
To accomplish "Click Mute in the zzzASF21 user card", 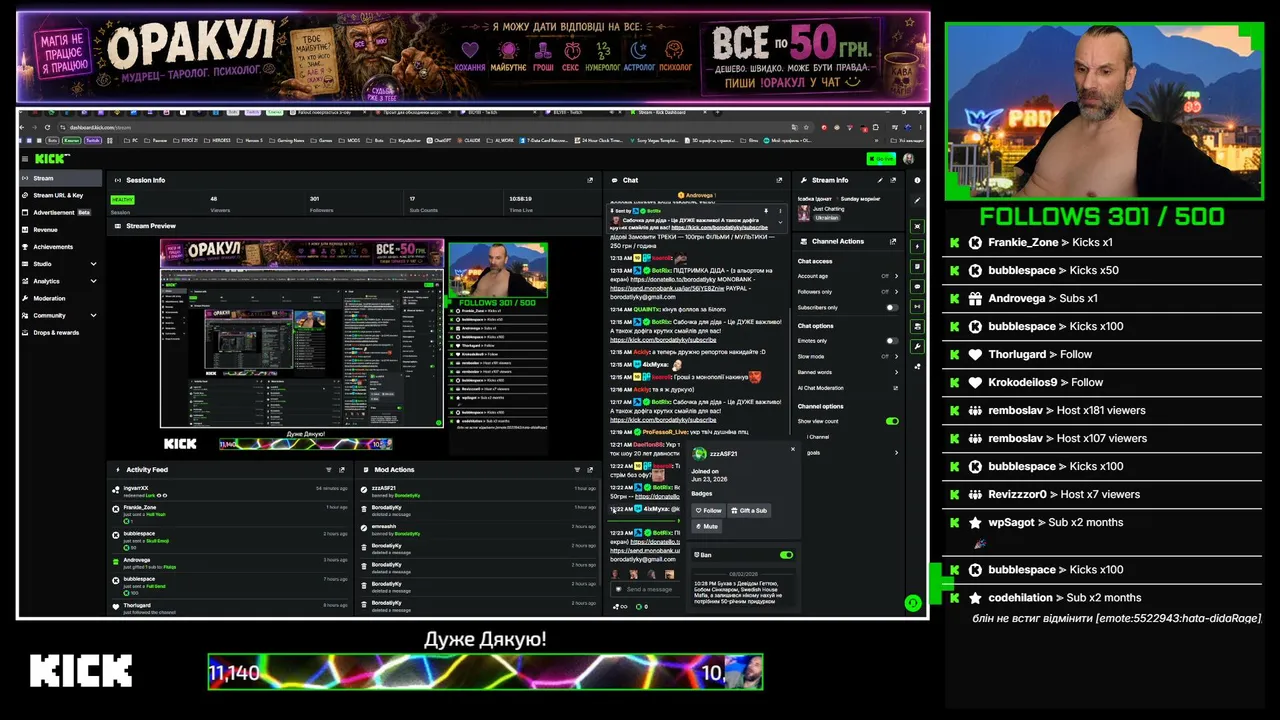I will click(706, 526).
